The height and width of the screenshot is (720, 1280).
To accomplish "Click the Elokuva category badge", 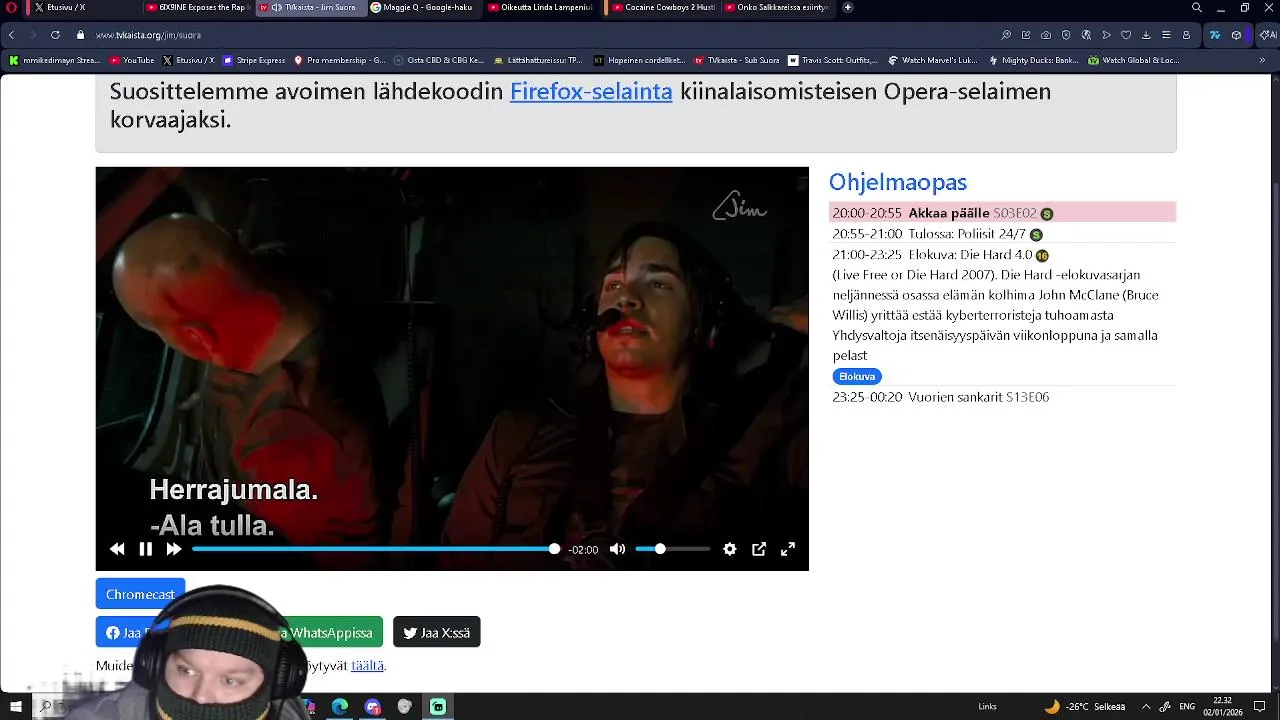I will [x=857, y=376].
